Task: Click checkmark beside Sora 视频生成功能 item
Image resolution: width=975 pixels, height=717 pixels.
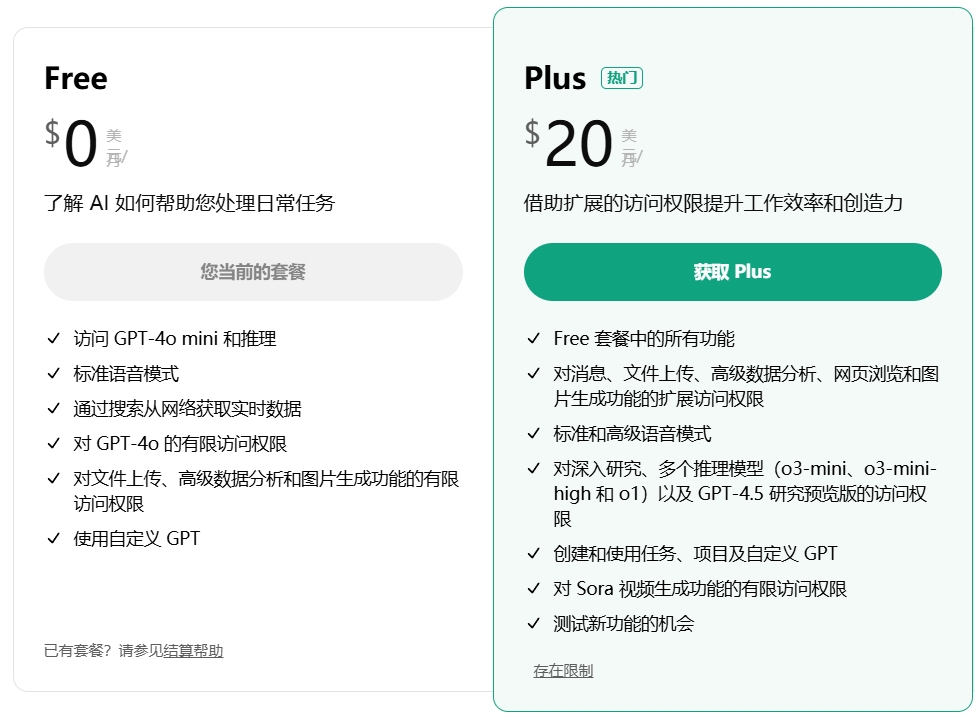Action: point(534,588)
